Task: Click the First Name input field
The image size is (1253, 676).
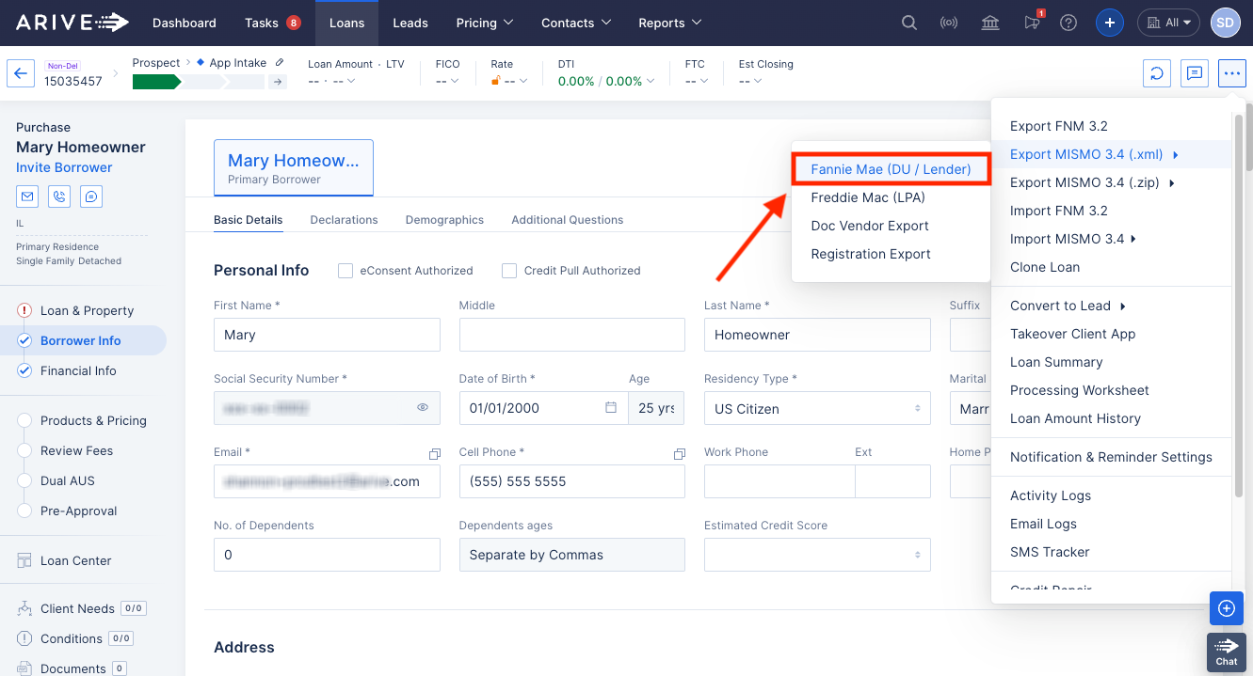Action: tap(327, 335)
